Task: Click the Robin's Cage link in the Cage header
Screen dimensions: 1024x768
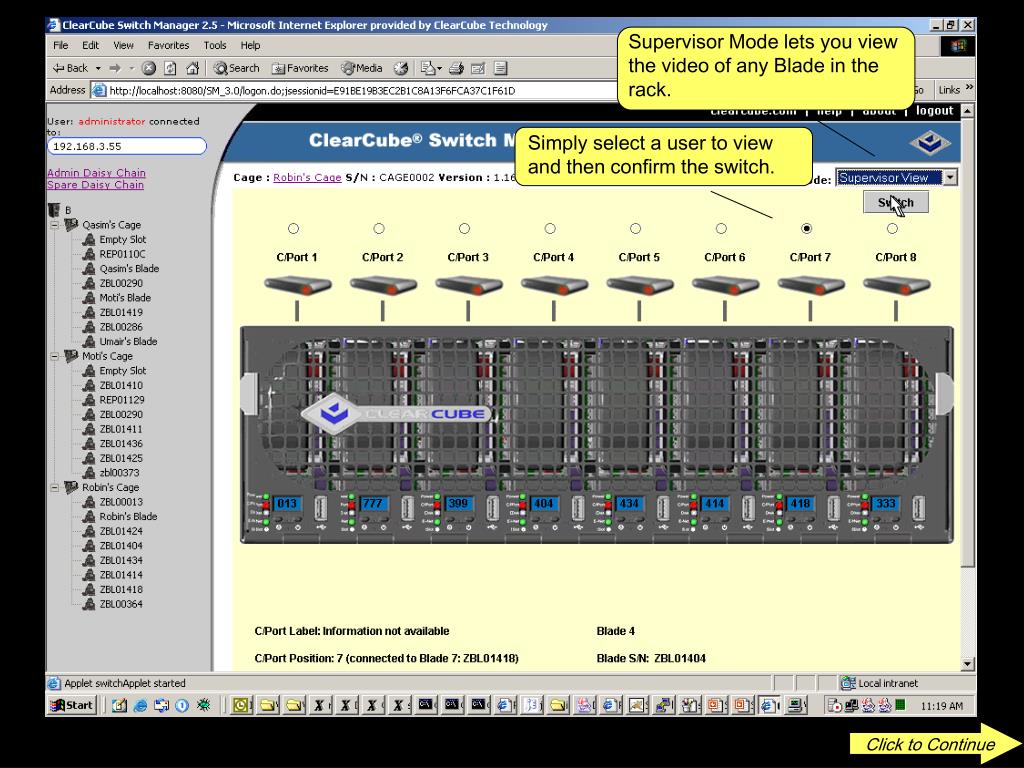Action: click(x=307, y=178)
